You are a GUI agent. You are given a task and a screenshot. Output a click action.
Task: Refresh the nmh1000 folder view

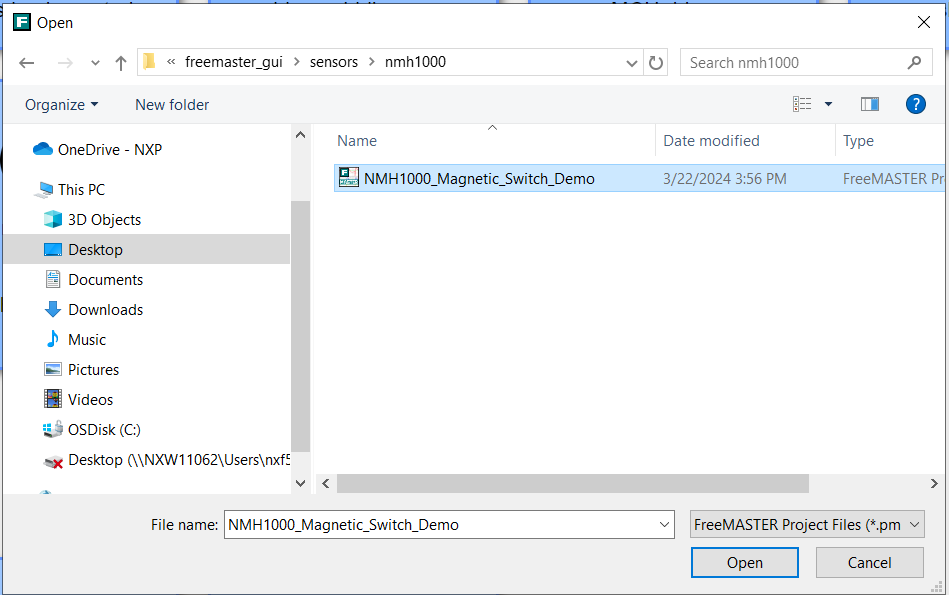click(x=655, y=63)
